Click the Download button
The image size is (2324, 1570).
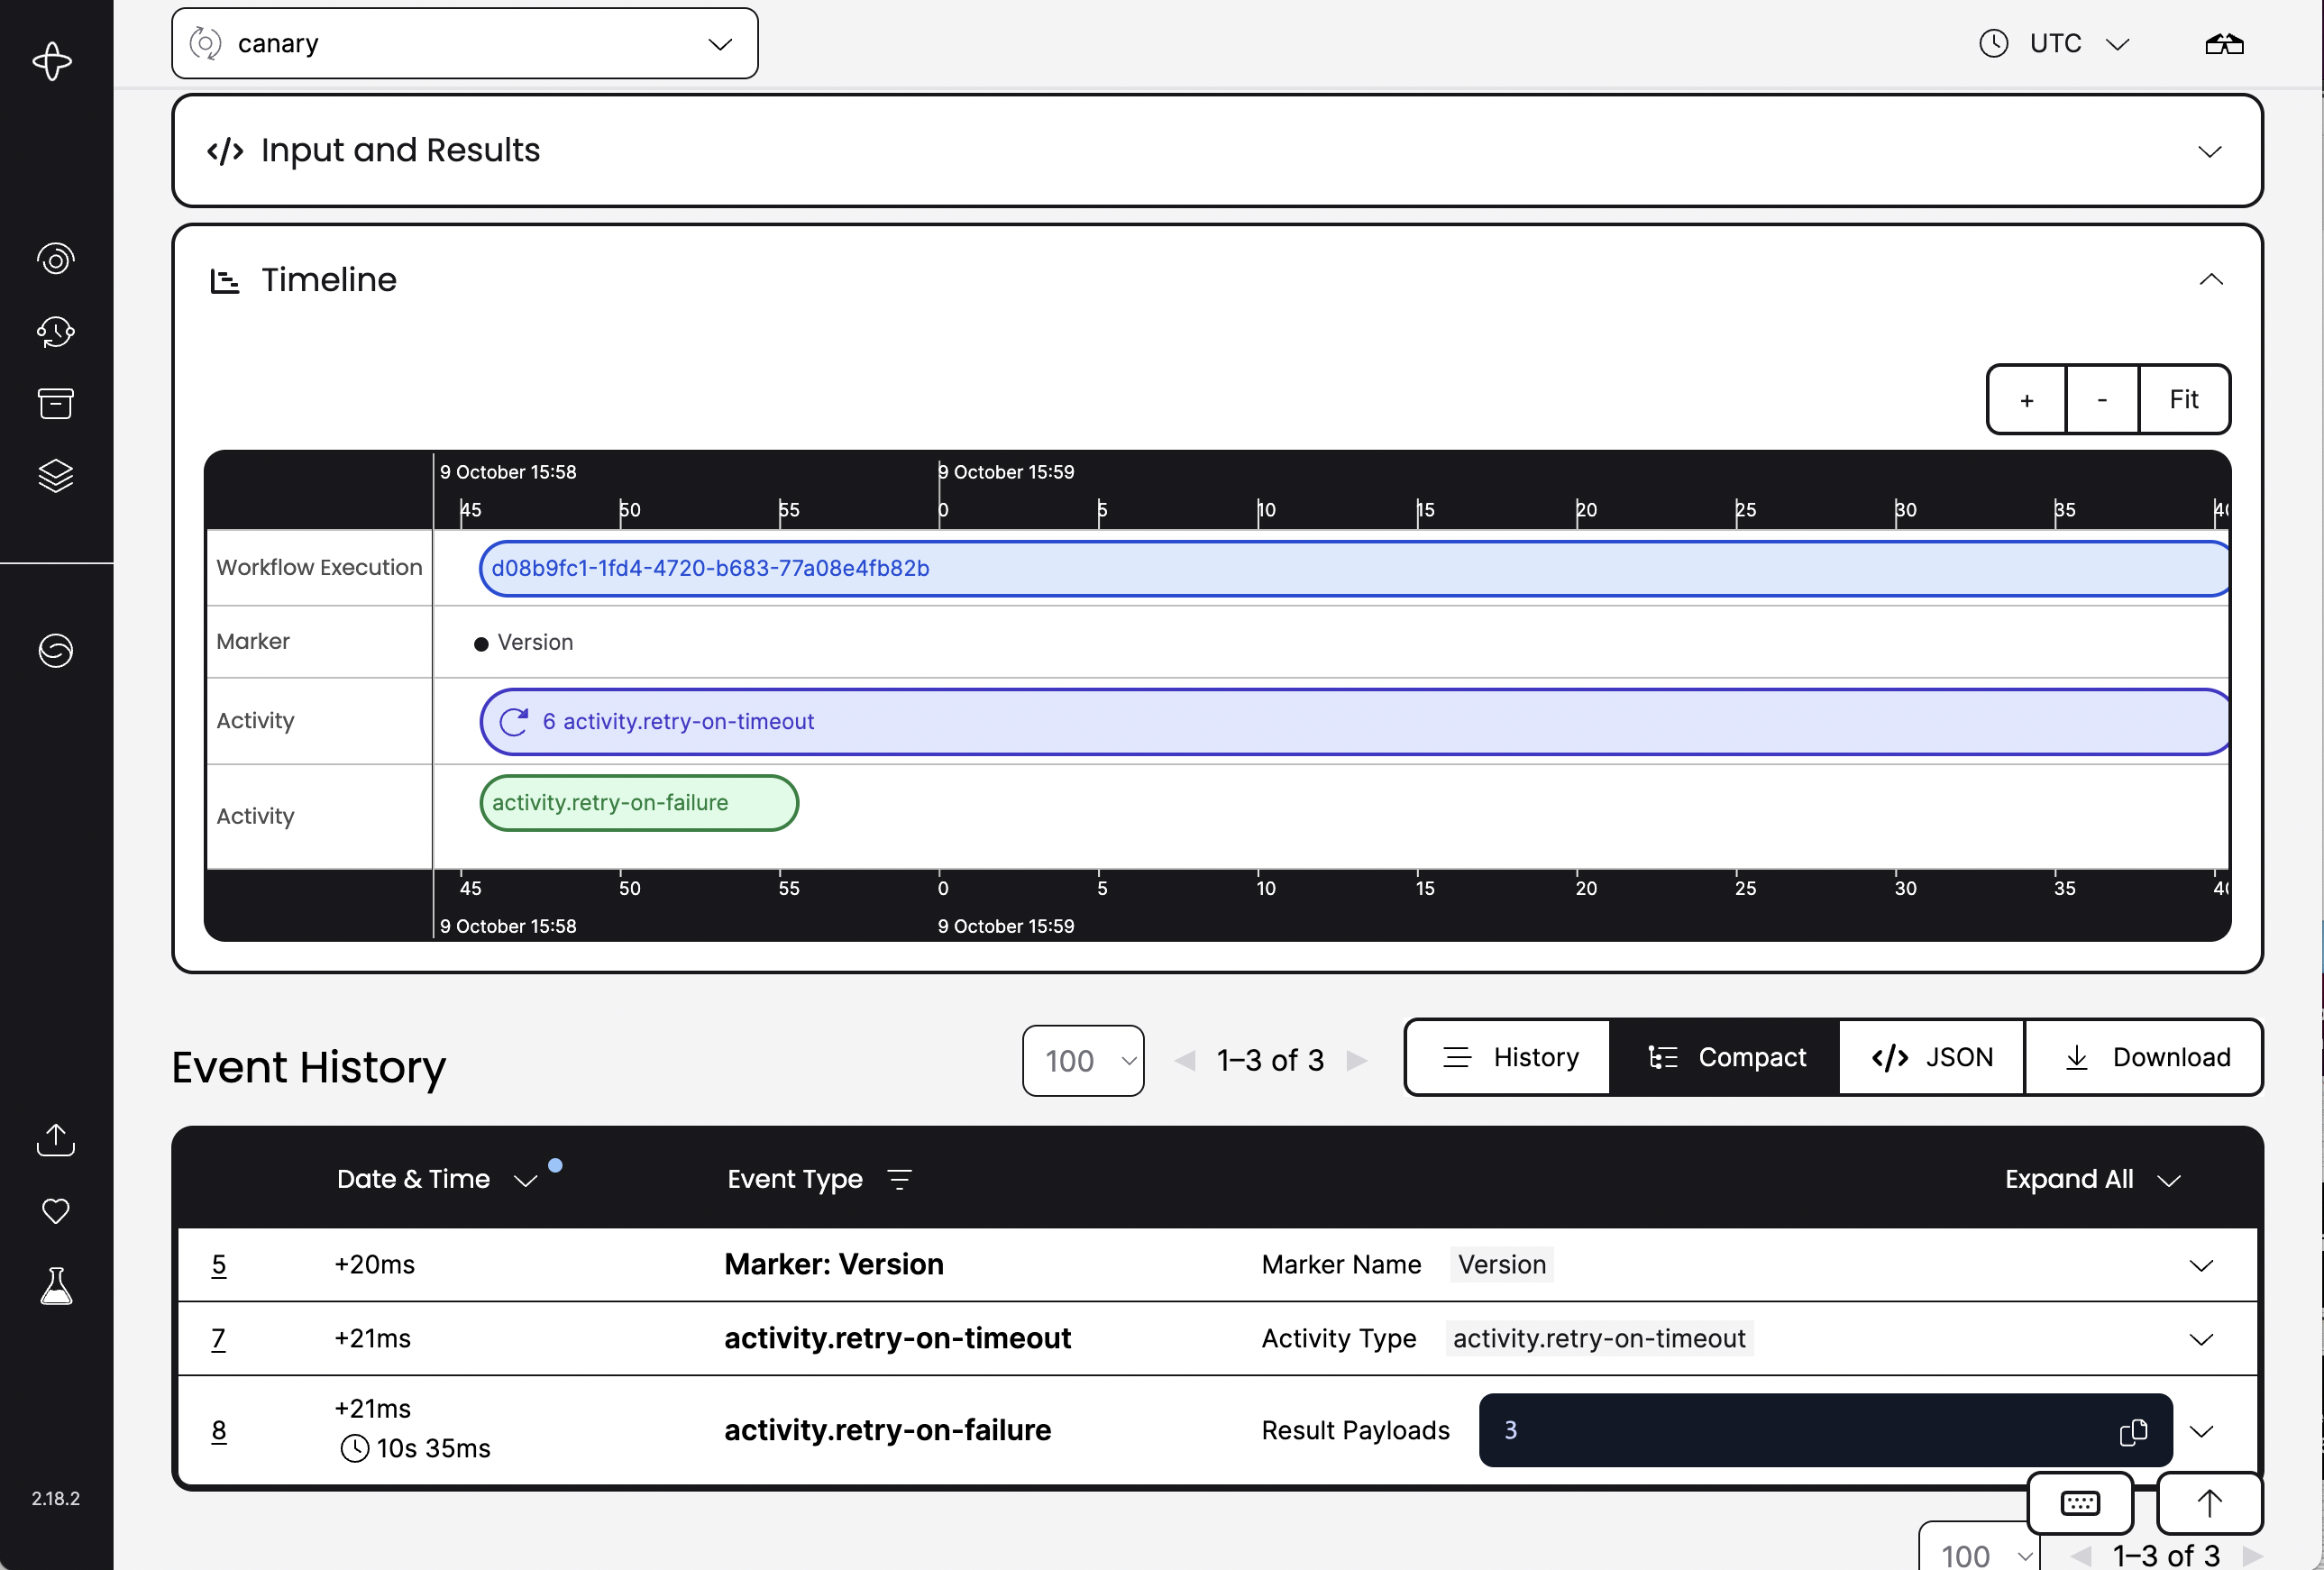tap(2146, 1058)
